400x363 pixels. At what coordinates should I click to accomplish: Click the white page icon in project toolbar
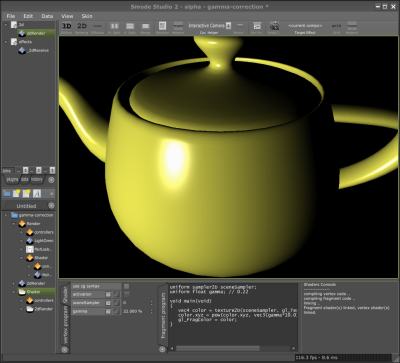[x=37, y=193]
